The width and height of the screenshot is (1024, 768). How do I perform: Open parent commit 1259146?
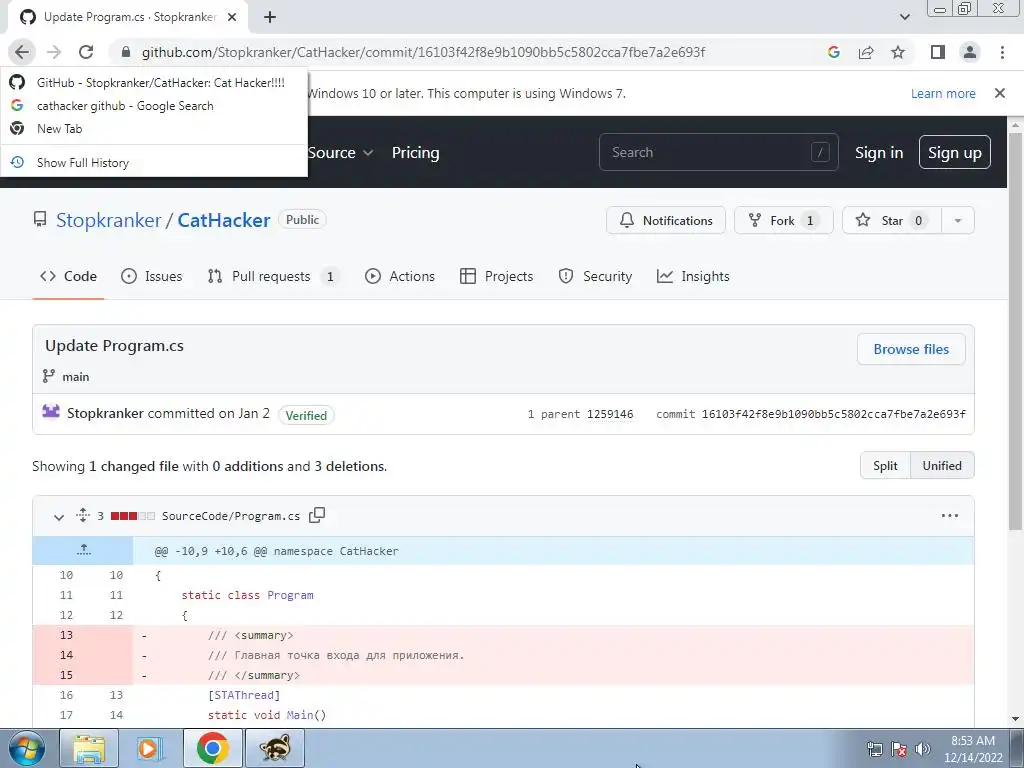[x=610, y=414]
